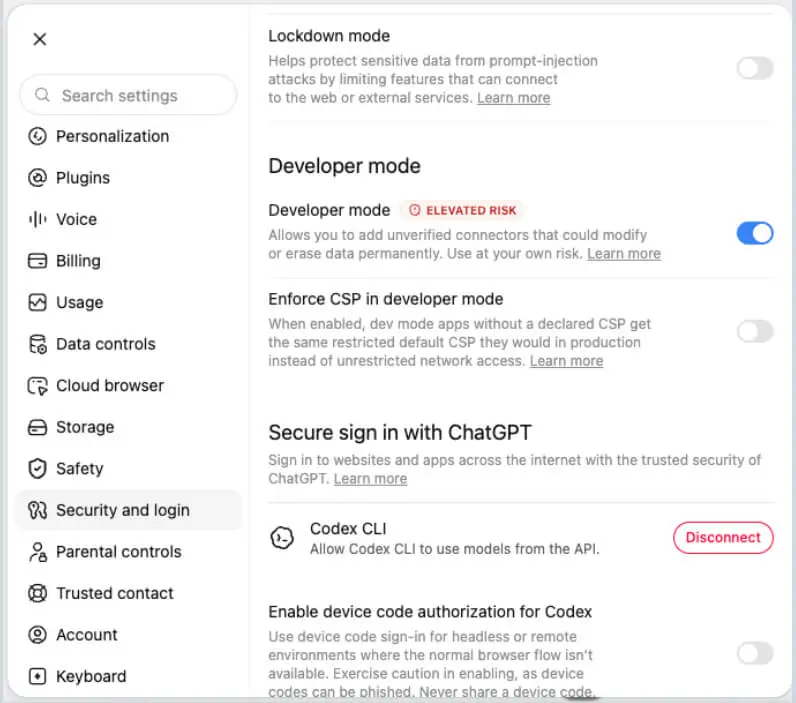
Task: Disconnect Codex CLI
Action: point(723,538)
